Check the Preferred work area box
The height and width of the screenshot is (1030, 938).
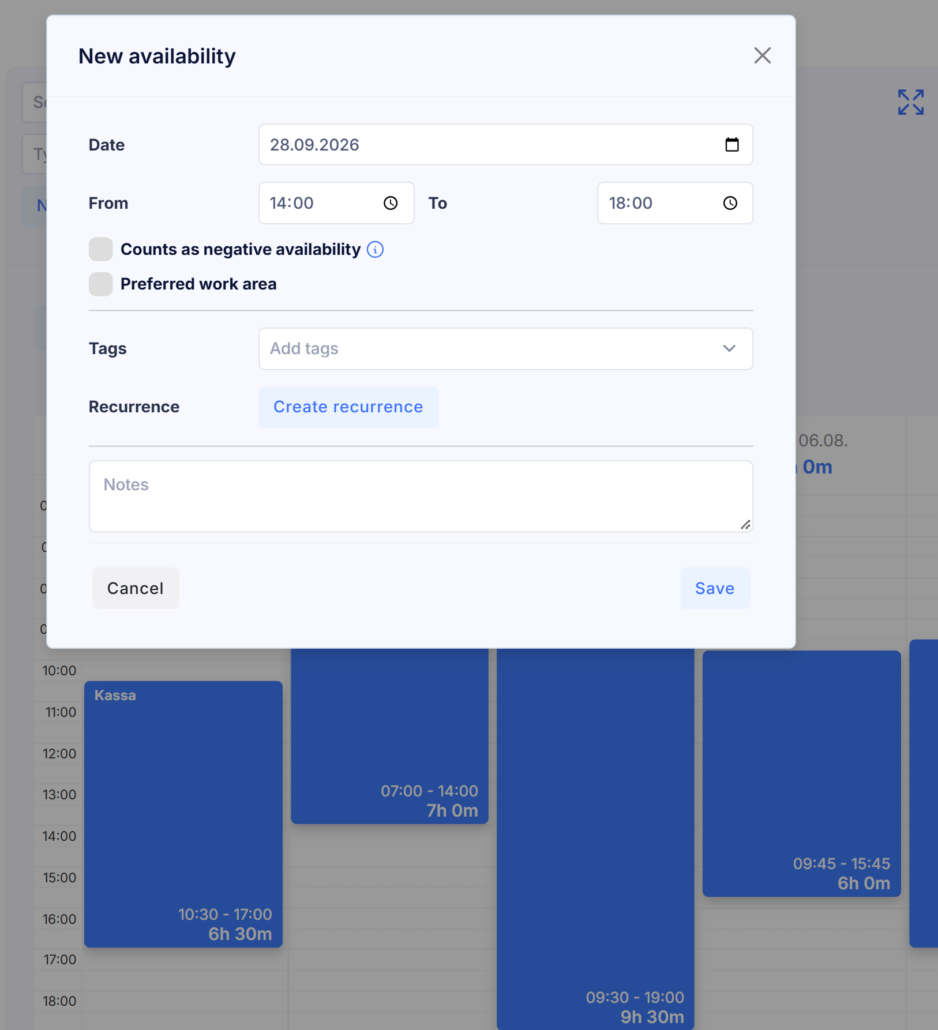click(101, 284)
